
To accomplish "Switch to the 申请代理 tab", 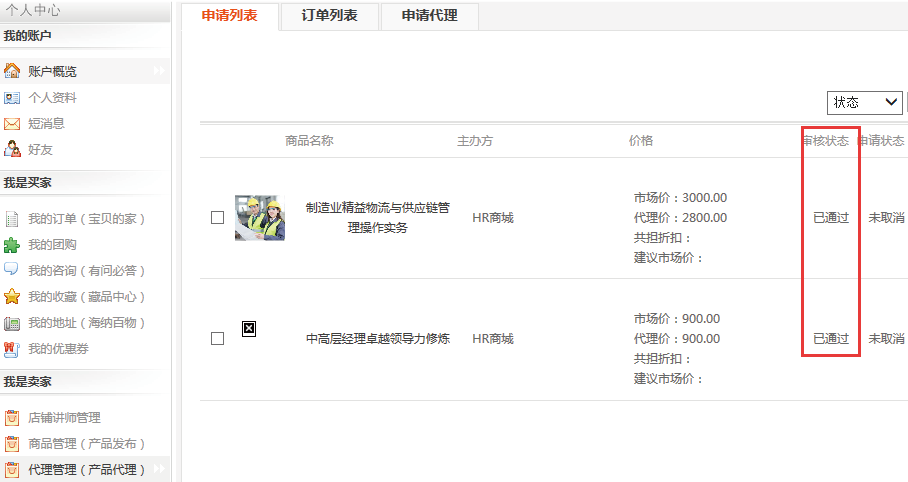I will click(429, 16).
